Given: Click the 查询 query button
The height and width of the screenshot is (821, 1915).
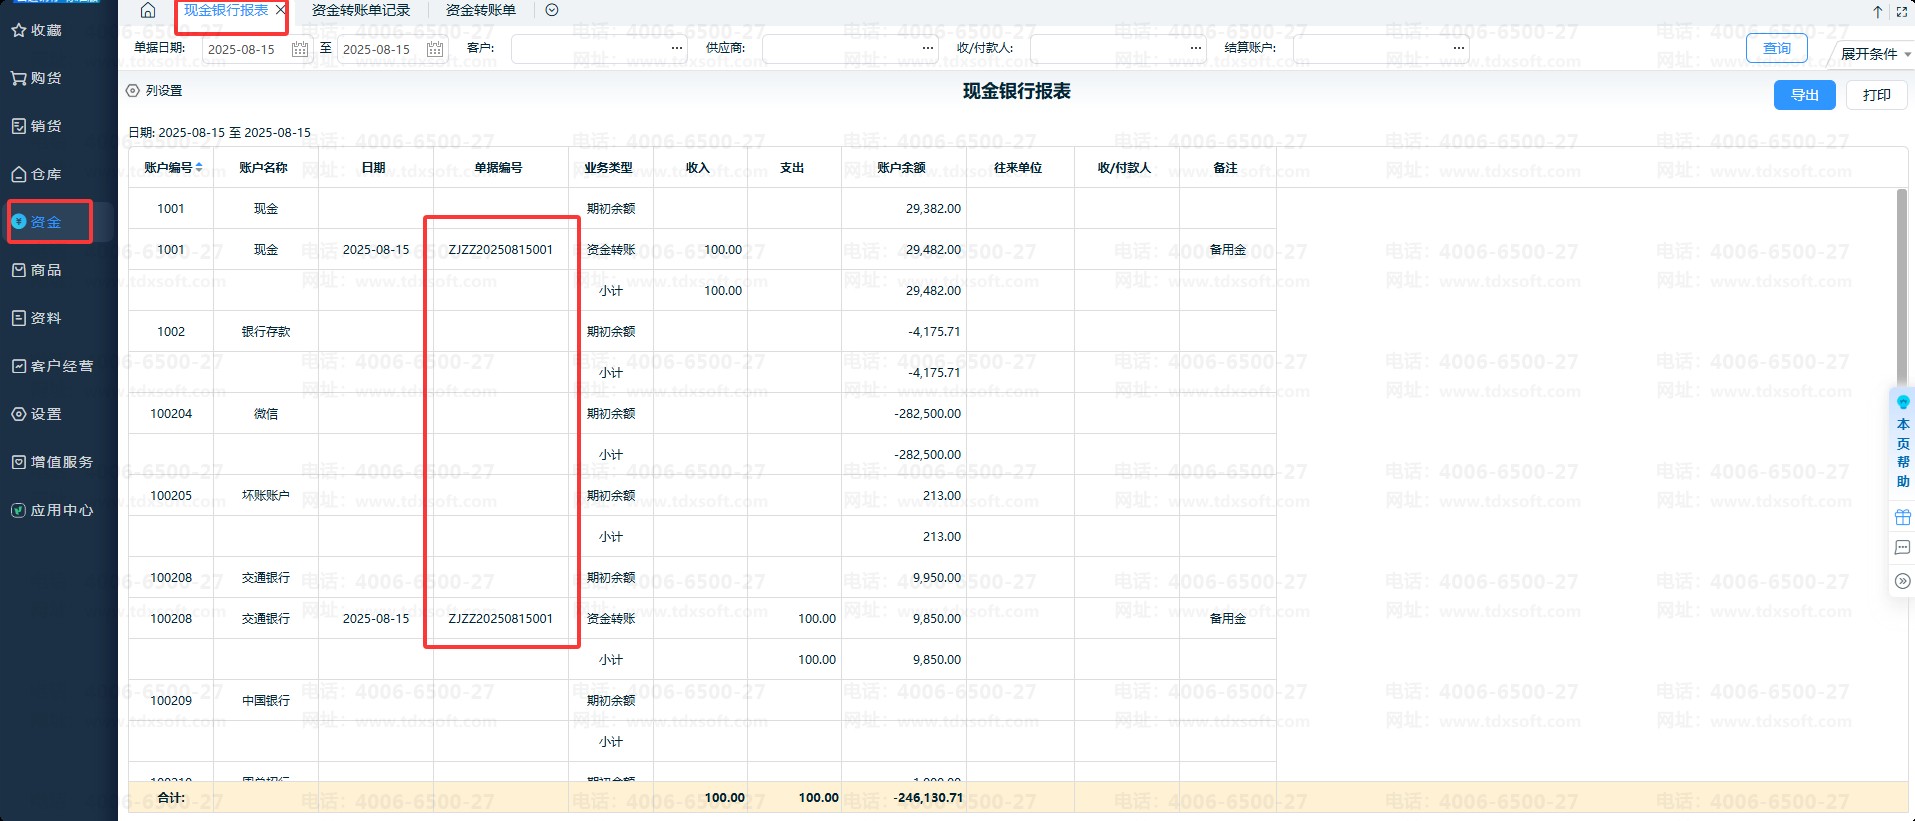Looking at the screenshot, I should [1776, 48].
